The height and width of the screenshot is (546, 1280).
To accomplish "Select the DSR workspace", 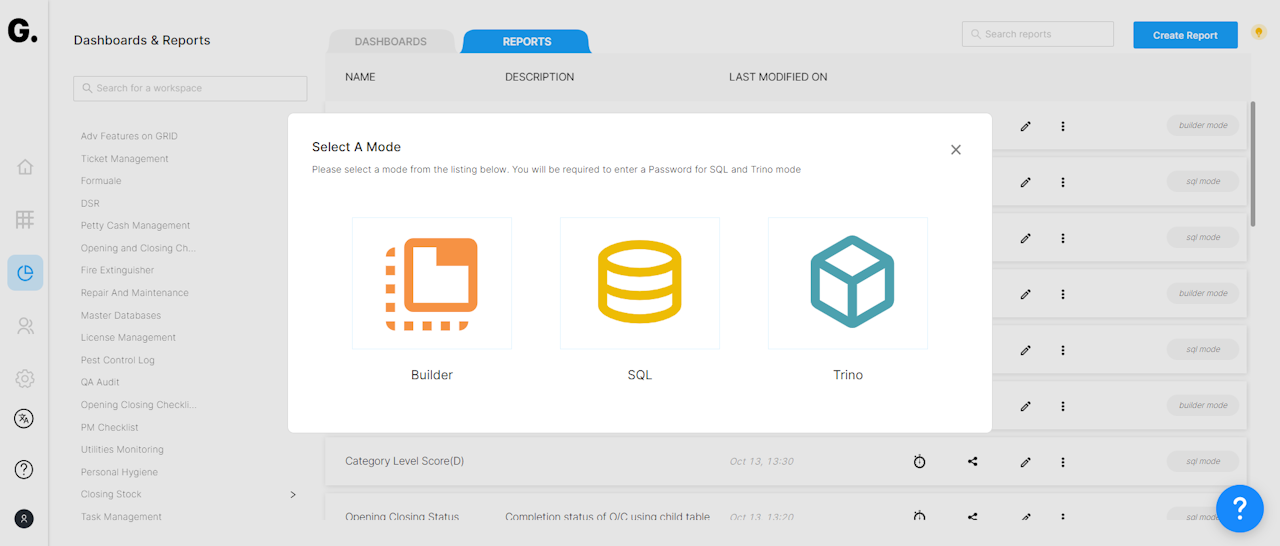I will tap(90, 203).
